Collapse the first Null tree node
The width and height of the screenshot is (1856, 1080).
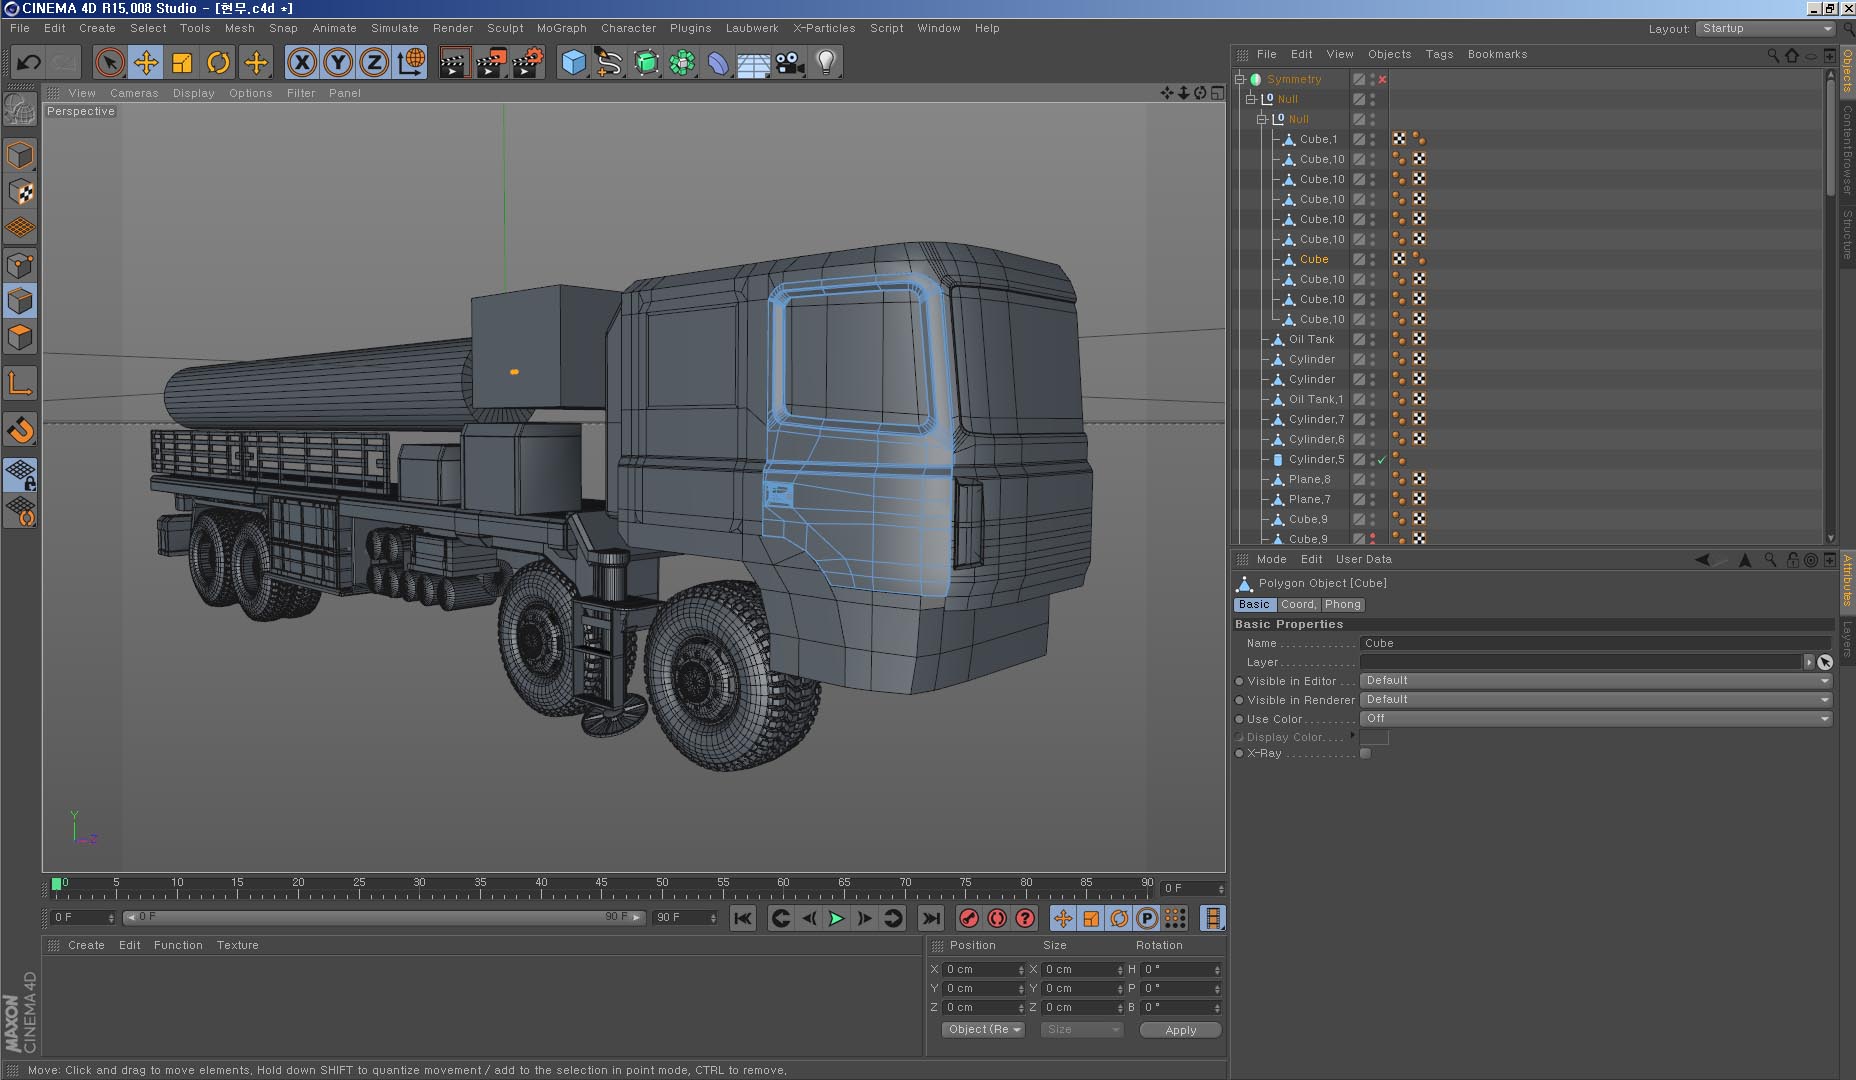click(1251, 99)
